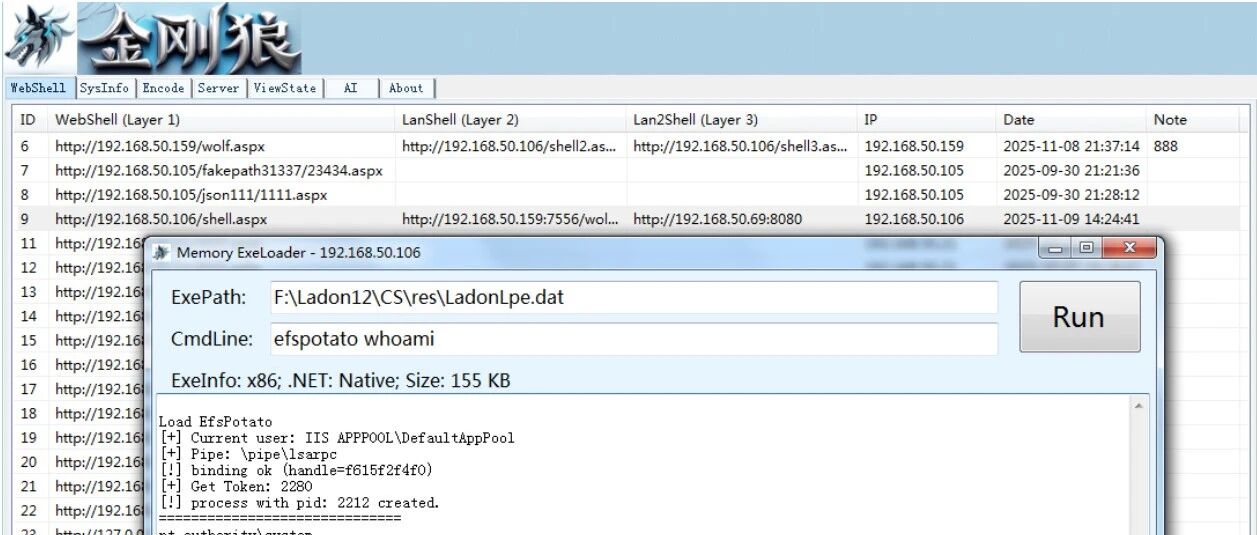Click the 'Get Token: 2280' output line
The width and height of the screenshot is (1257, 535).
coord(236,486)
